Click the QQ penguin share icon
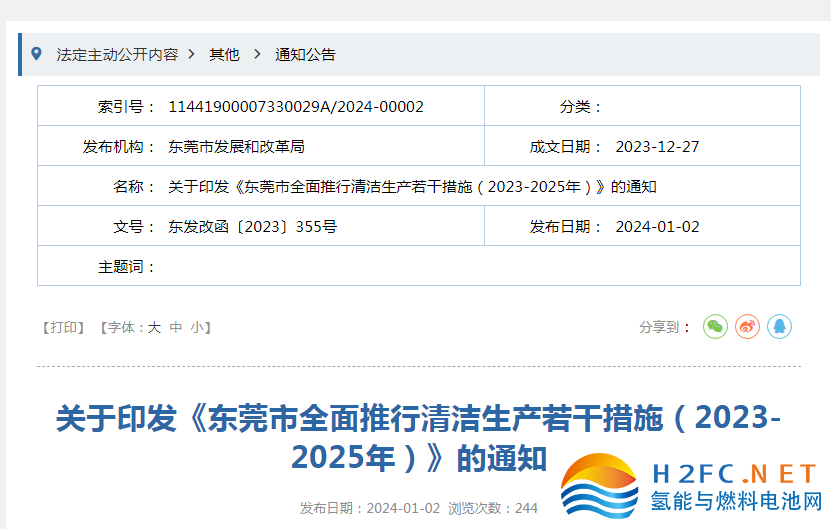The width and height of the screenshot is (831, 529). tap(779, 326)
